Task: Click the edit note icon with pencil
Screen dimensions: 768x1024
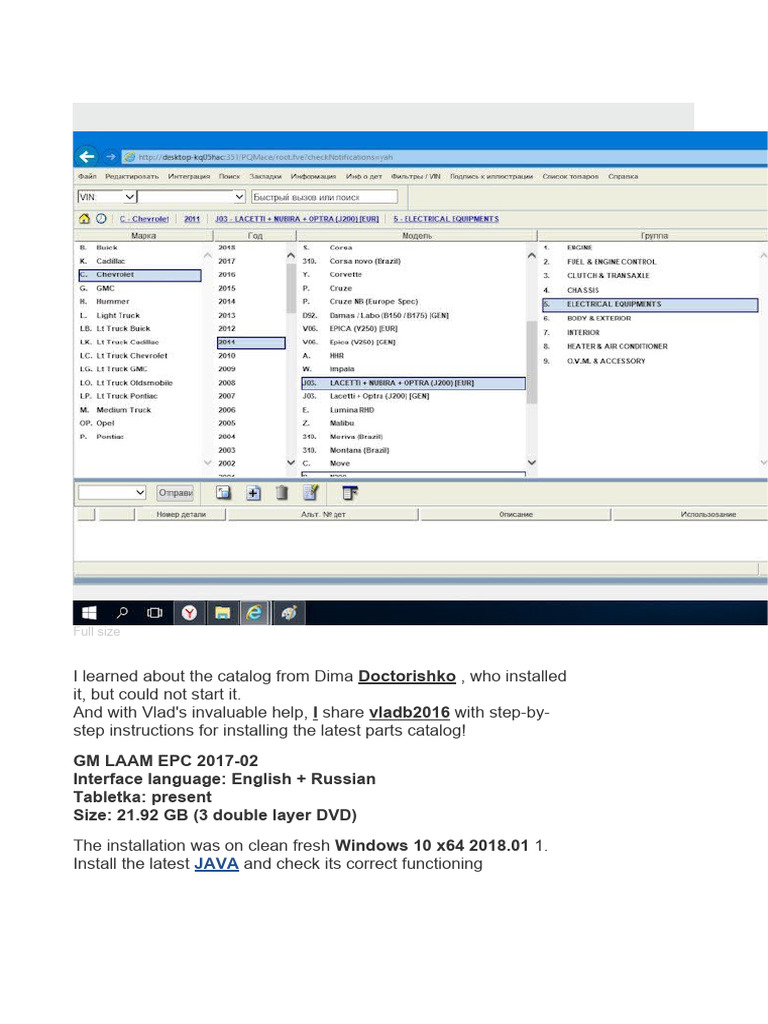Action: click(310, 493)
